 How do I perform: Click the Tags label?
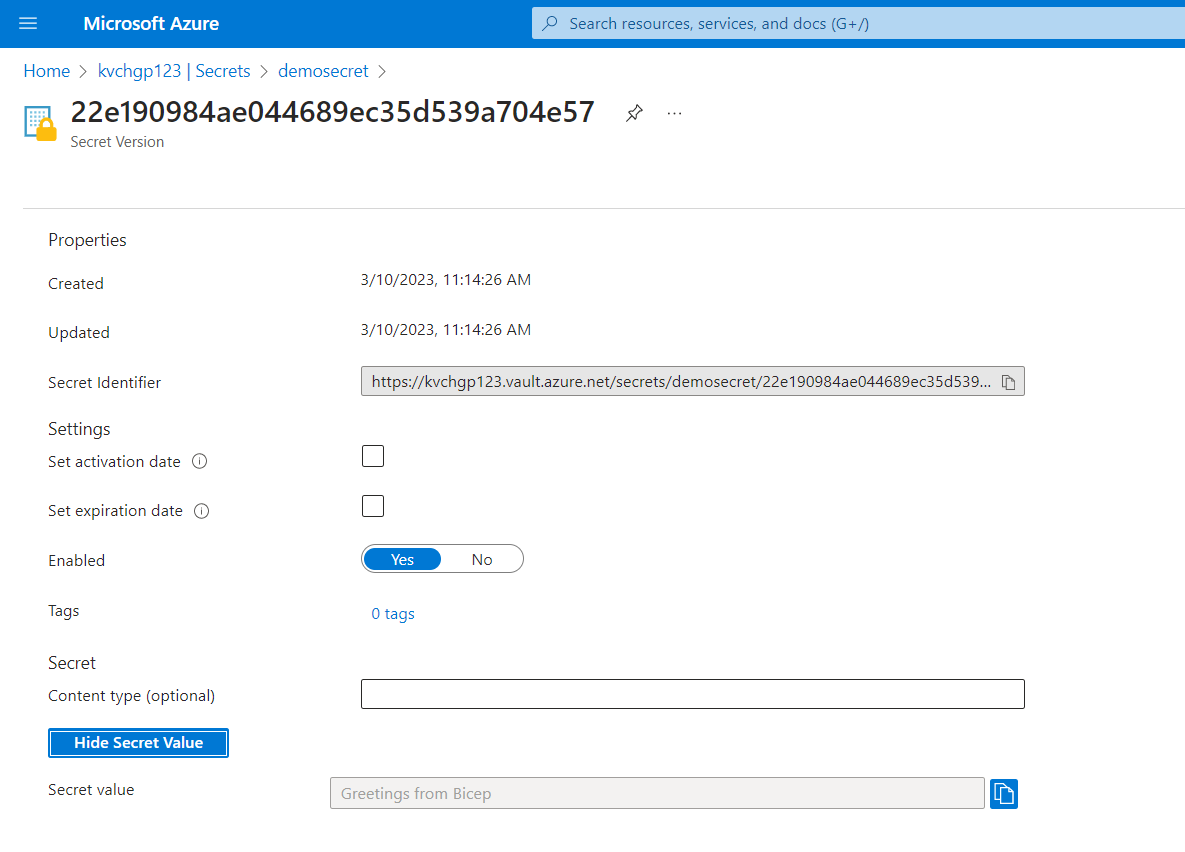pyautogui.click(x=63, y=611)
